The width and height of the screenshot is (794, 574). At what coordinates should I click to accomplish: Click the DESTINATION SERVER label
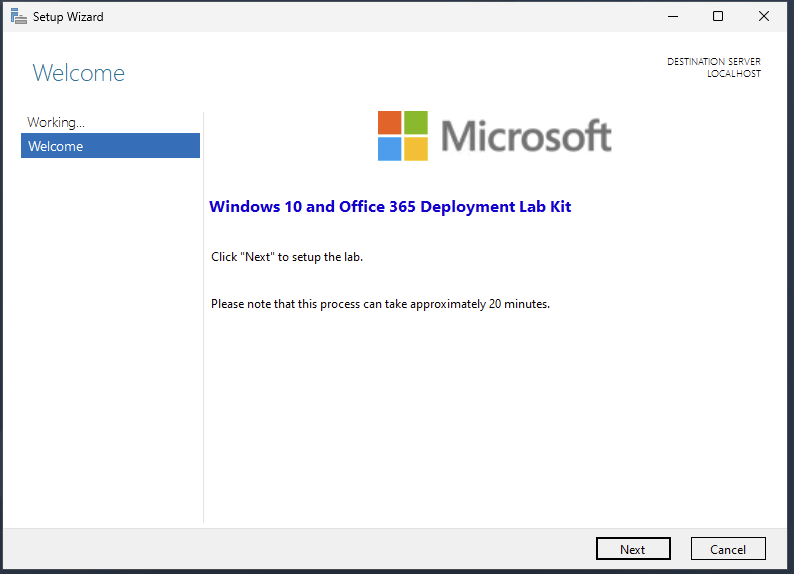(713, 61)
